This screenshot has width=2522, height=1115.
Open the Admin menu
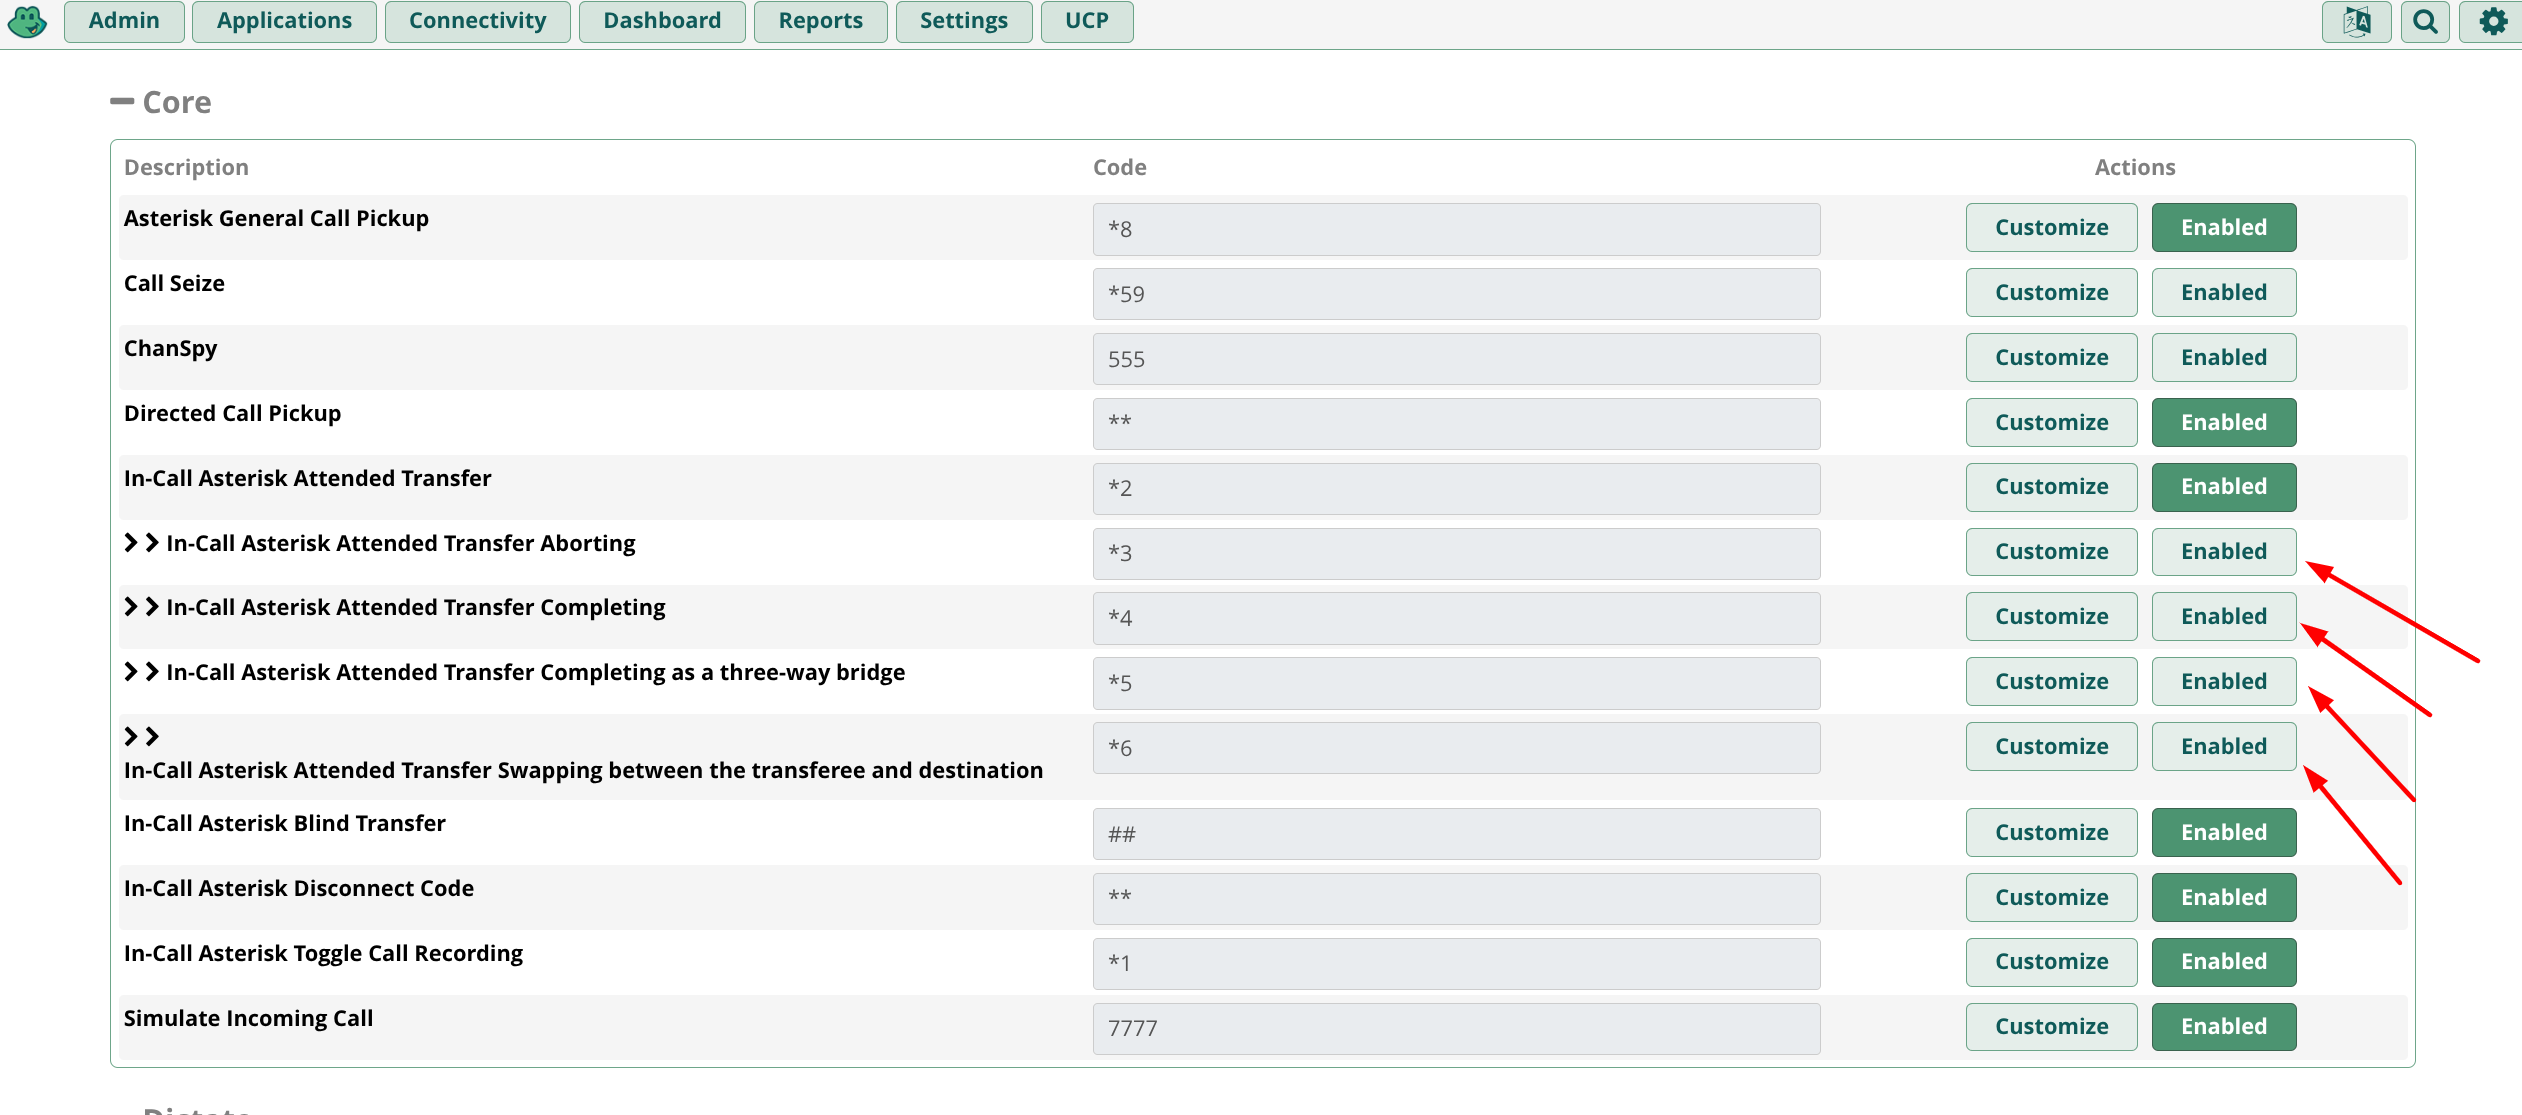(x=124, y=22)
